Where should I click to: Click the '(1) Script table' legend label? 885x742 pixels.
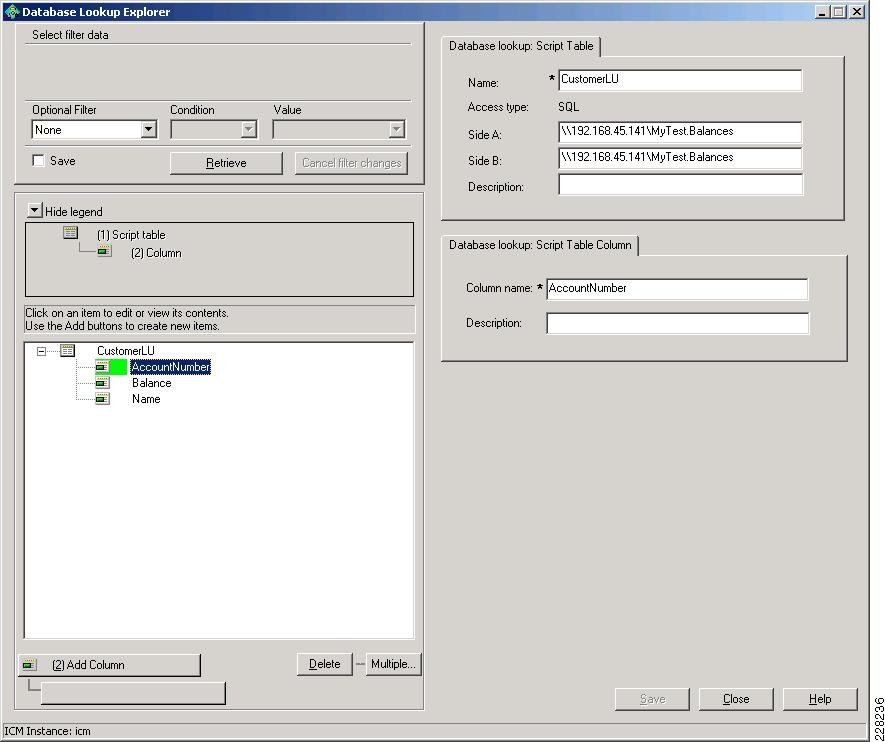(131, 235)
